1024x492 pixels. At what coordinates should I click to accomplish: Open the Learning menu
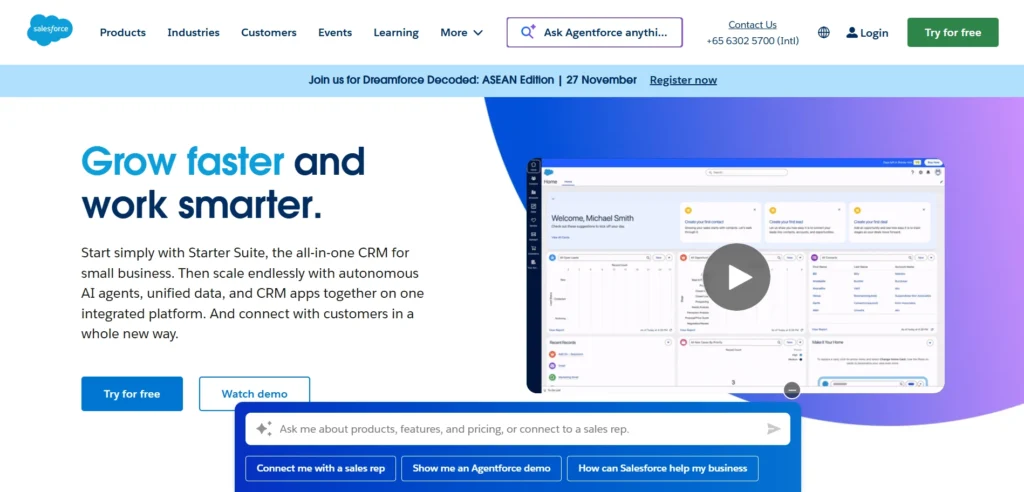pos(396,33)
